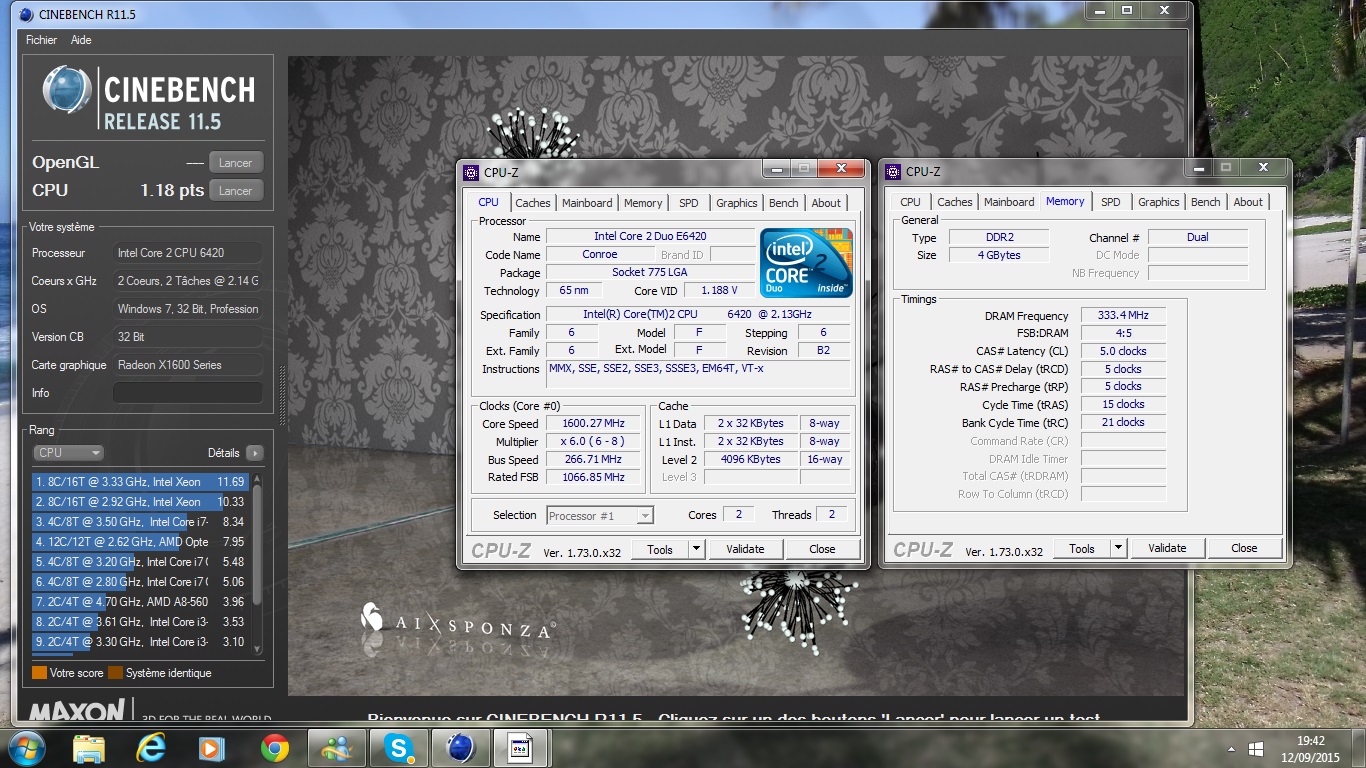Open Bench tab in CPU-Z processor window
1366x768 pixels.
coord(784,203)
